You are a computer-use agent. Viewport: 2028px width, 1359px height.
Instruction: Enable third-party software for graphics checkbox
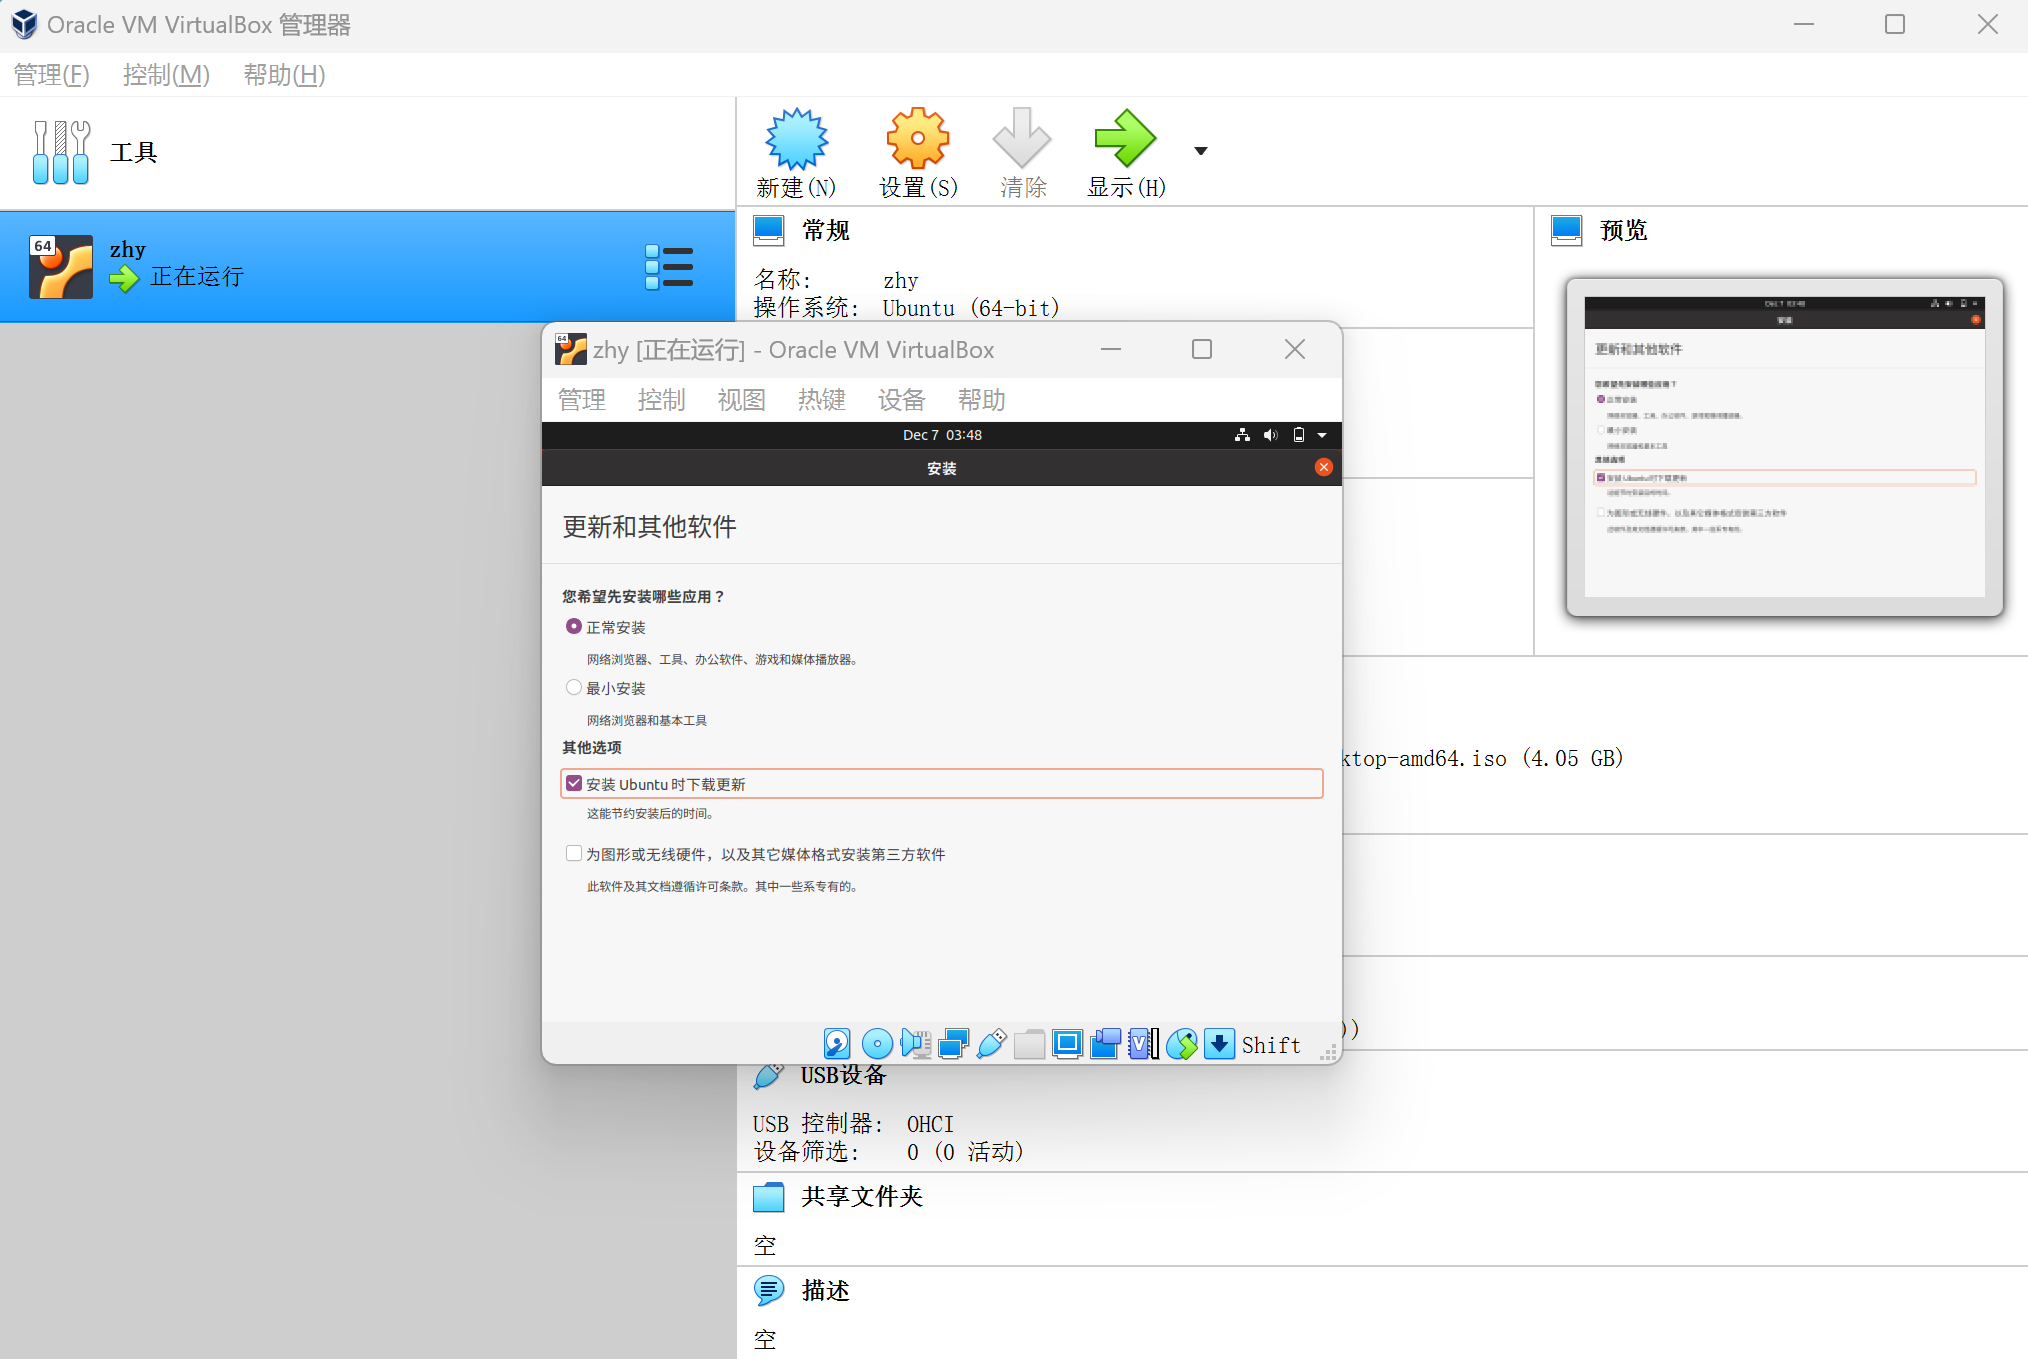point(574,853)
